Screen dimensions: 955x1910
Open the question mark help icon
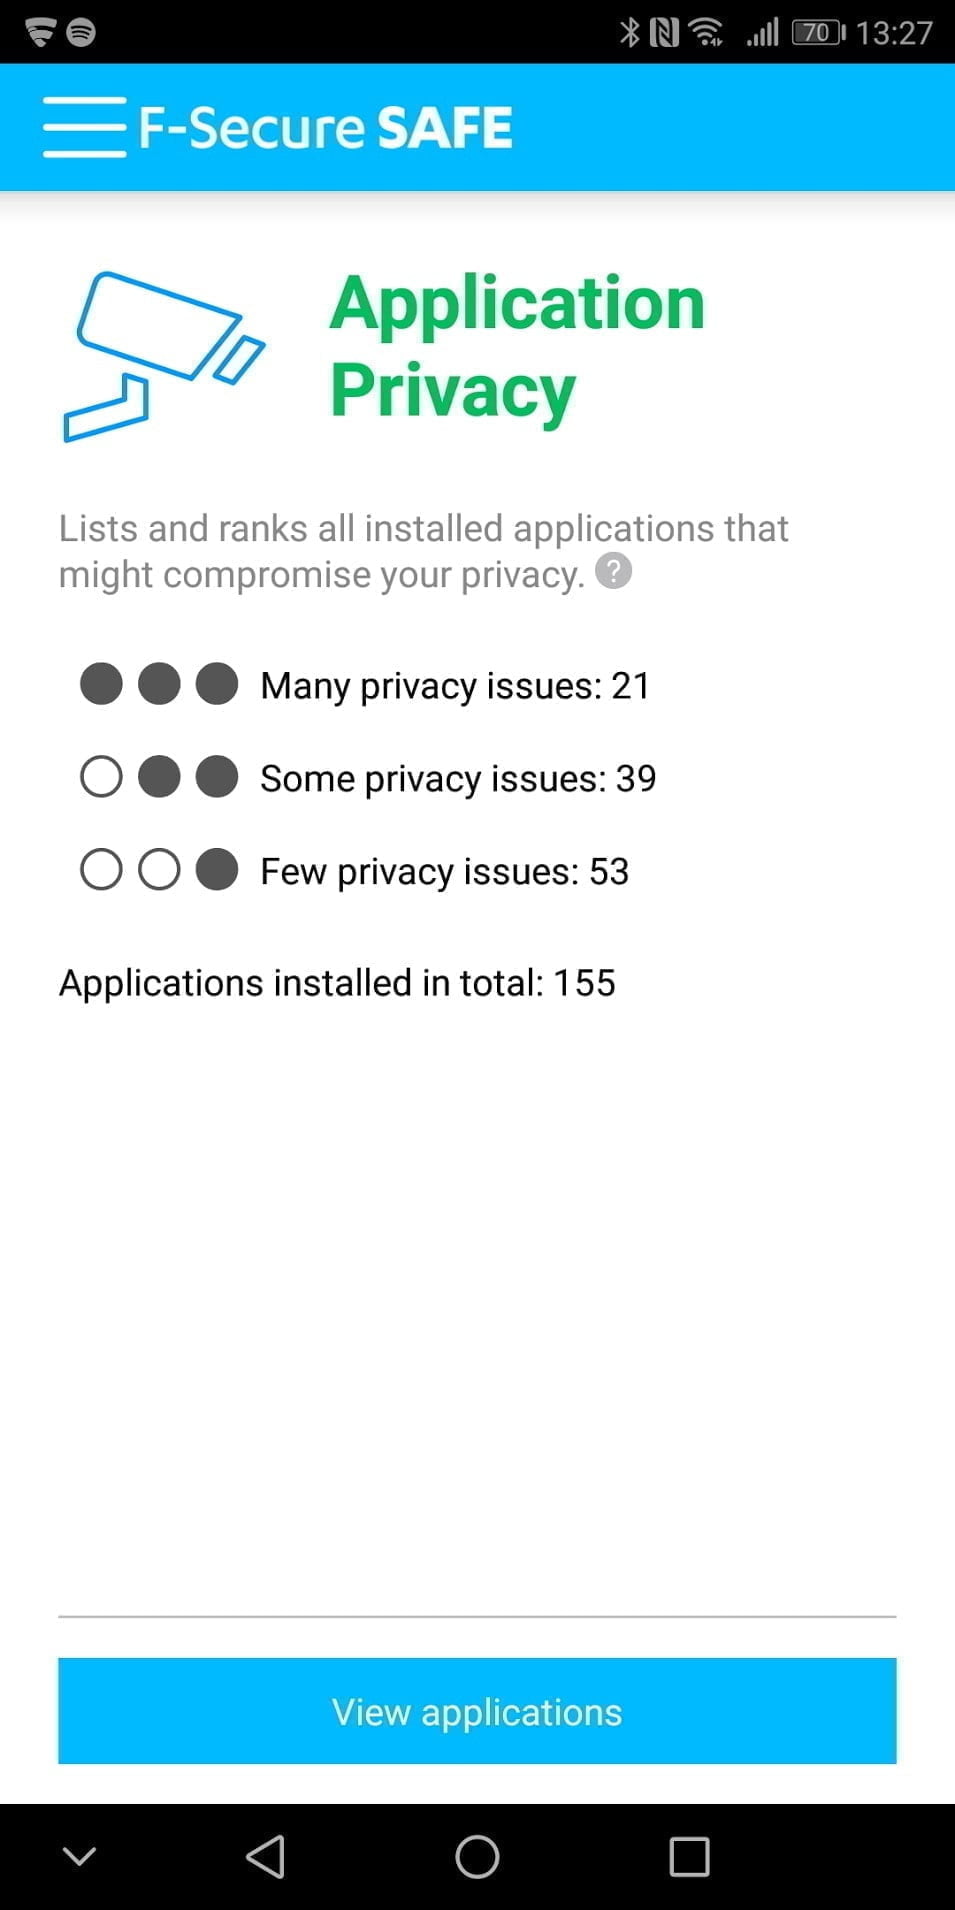(613, 572)
